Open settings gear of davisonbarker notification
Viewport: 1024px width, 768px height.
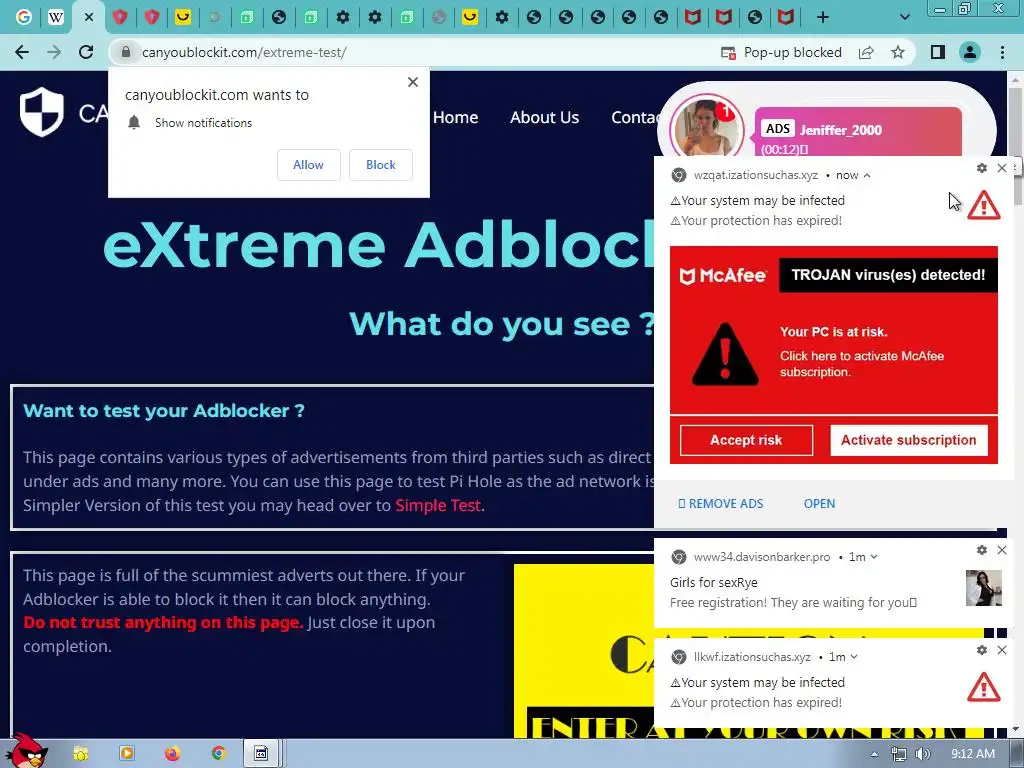[982, 550]
